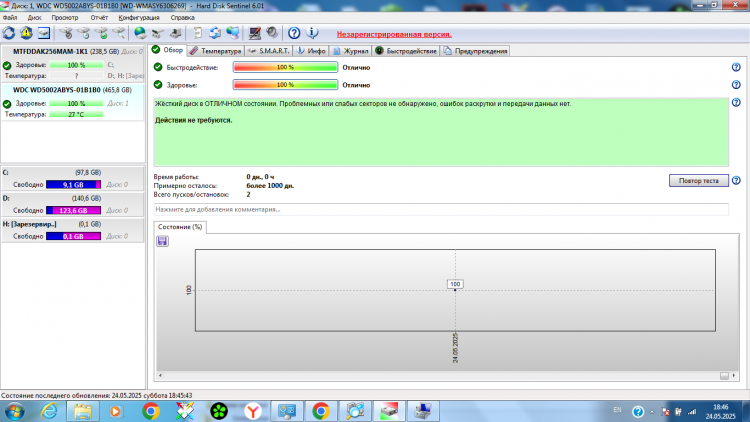Click the graph scrollbar left arrow
This screenshot has width=750, height=422.
coord(160,376)
